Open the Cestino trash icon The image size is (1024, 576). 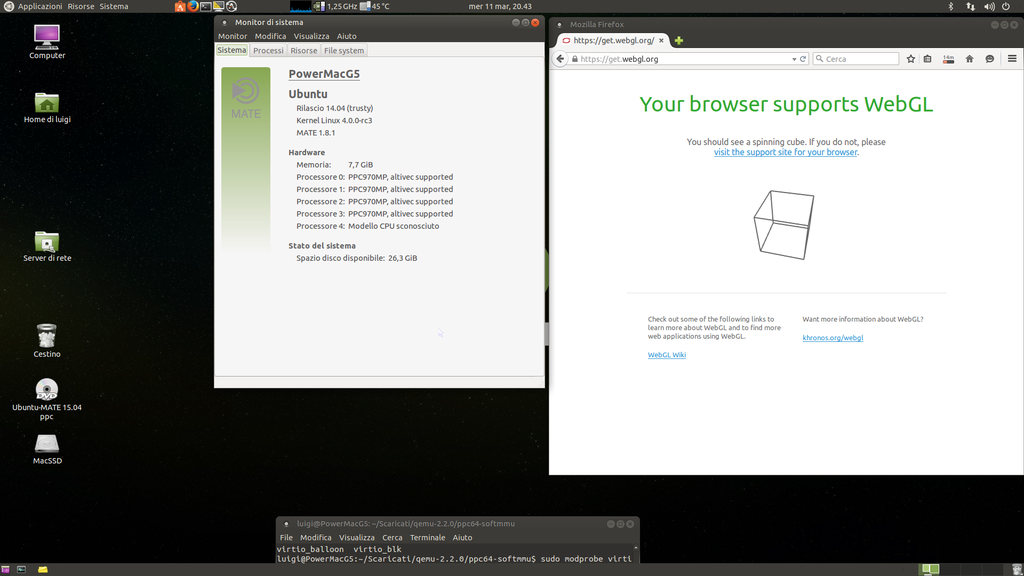47,340
